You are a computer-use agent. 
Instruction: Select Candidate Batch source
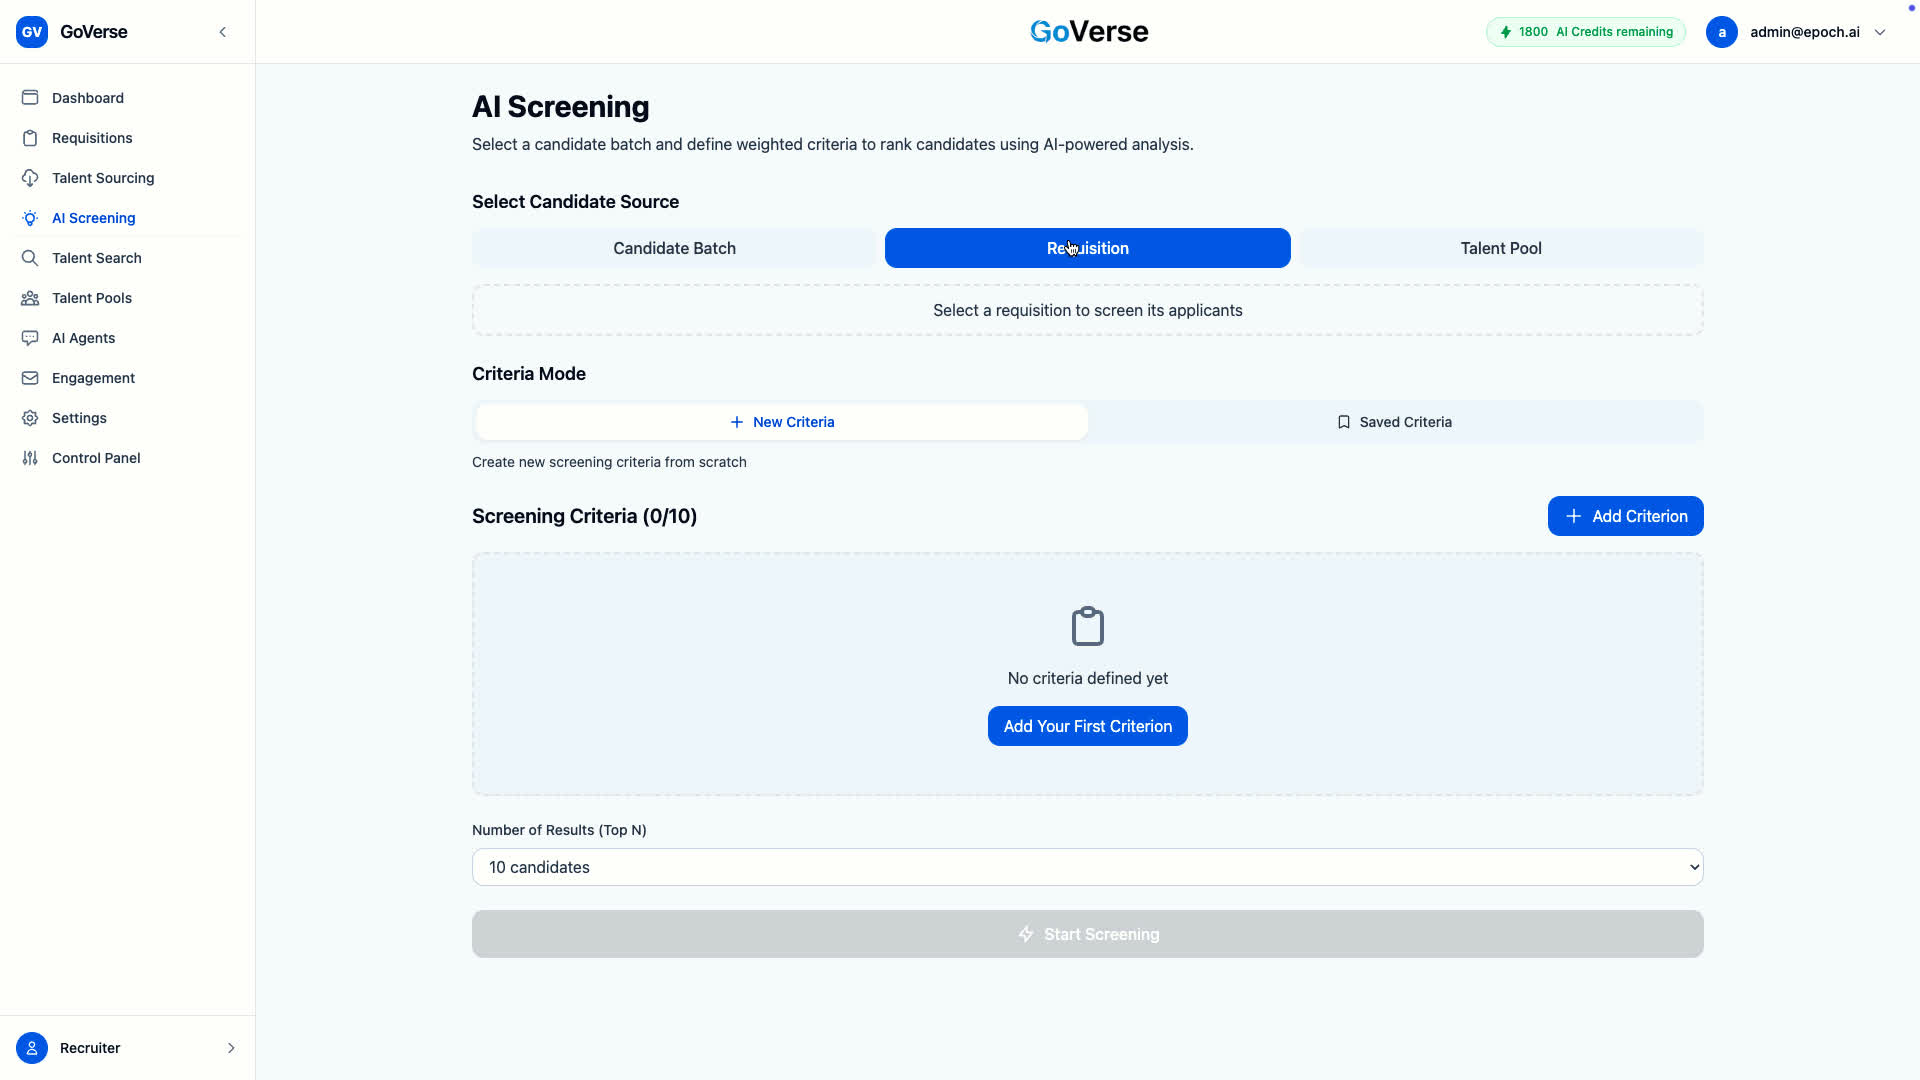click(x=674, y=248)
